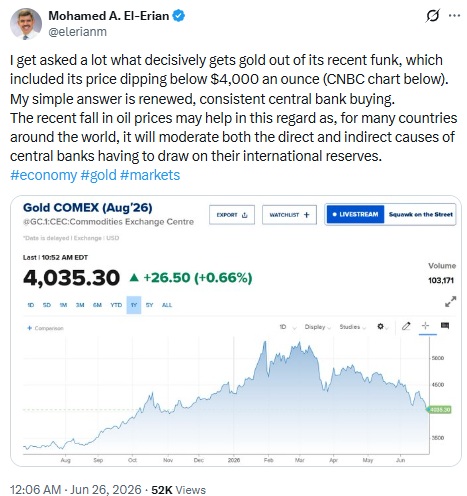Viewport: 467px width, 496px height.
Task: Open the 1D interval dropdown
Action: coord(288,327)
